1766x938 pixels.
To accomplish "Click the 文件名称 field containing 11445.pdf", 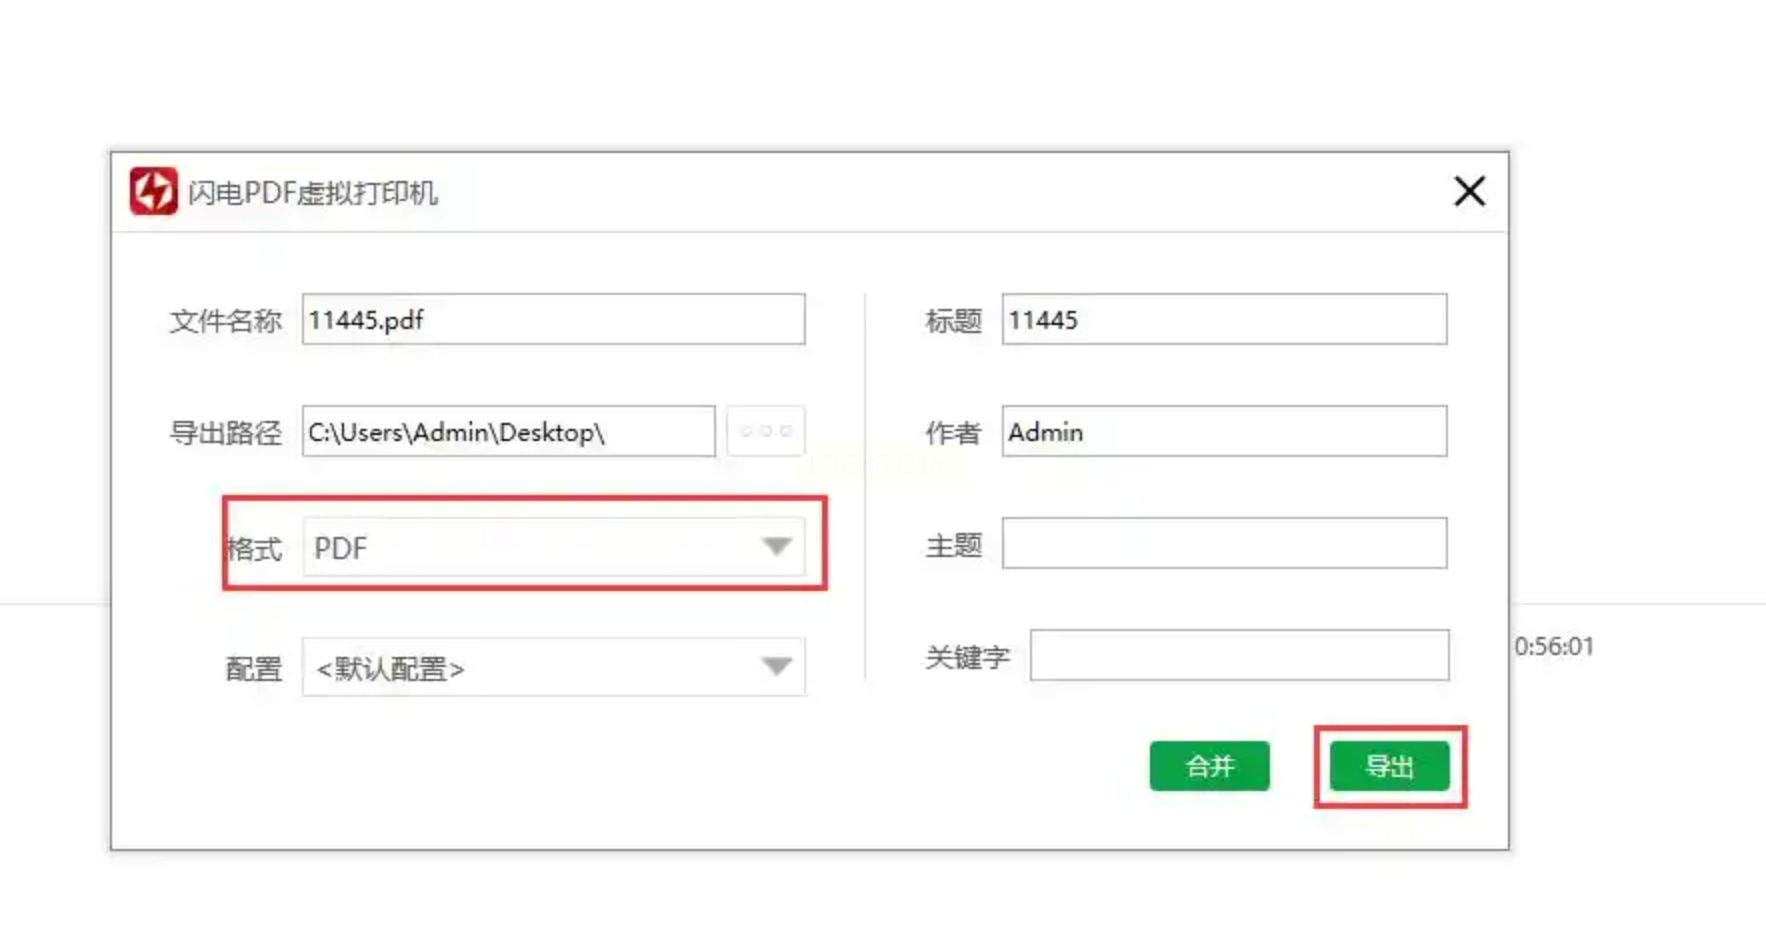I will [553, 320].
